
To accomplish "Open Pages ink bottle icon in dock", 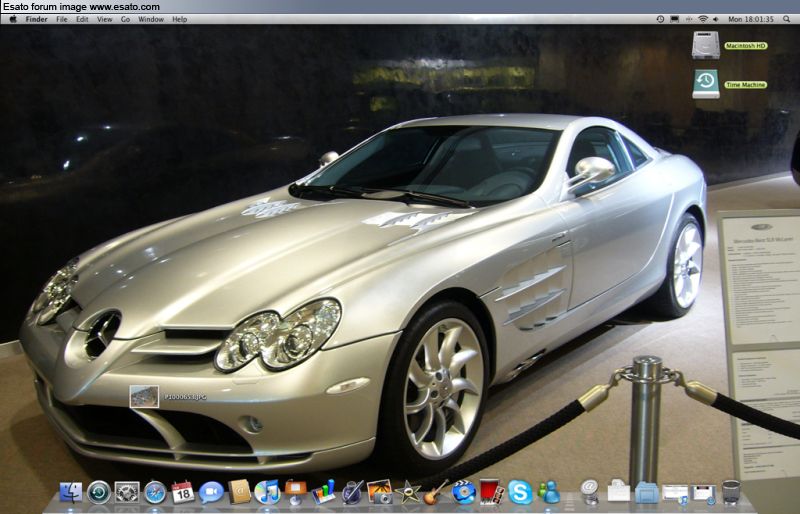I will click(352, 492).
